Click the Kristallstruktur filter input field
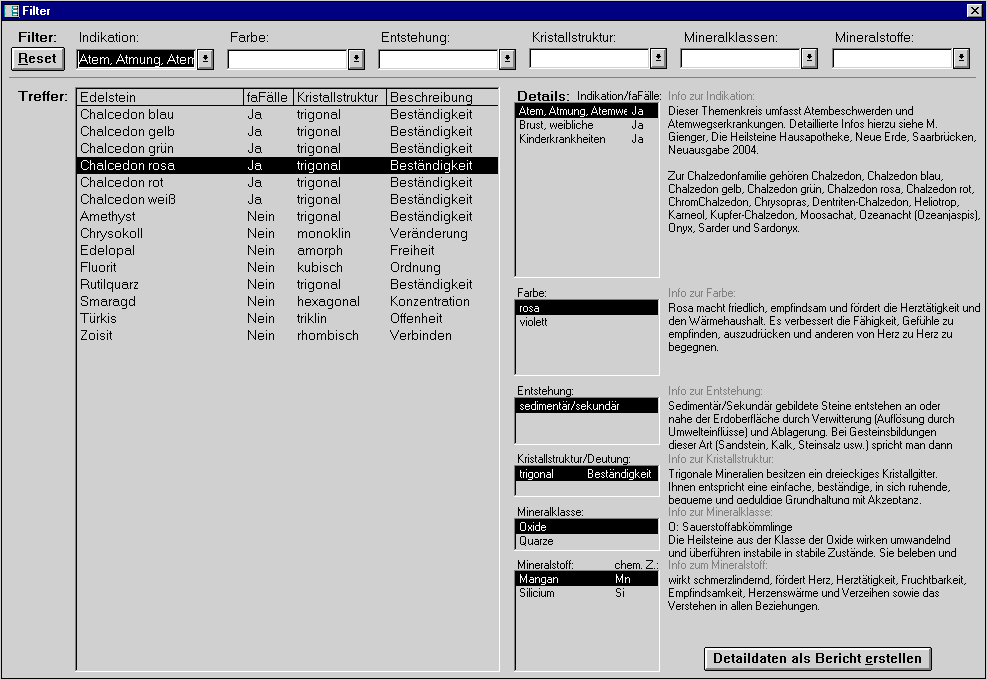The height and width of the screenshot is (680, 987). click(590, 59)
